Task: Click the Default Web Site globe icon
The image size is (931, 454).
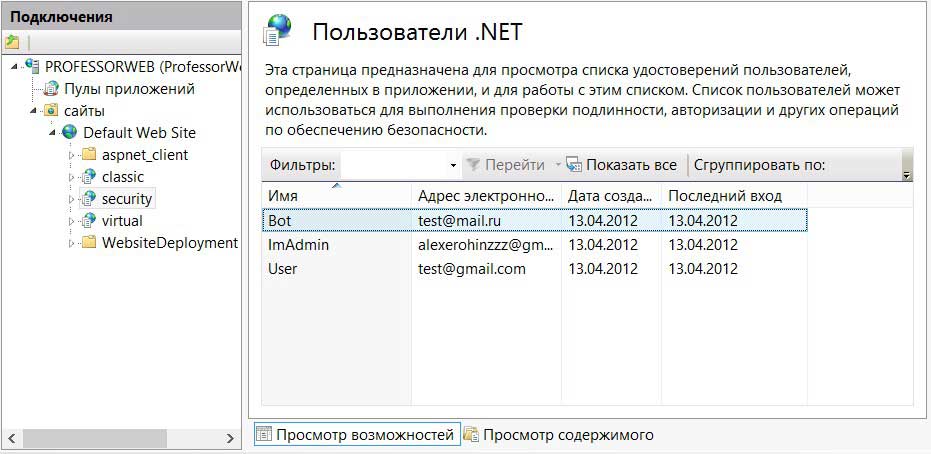Action: click(70, 132)
